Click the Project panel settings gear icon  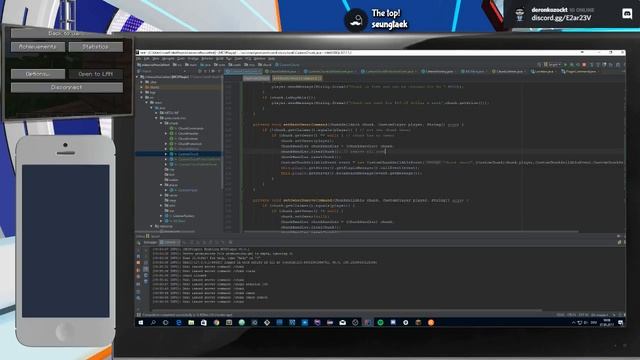tap(213, 71)
